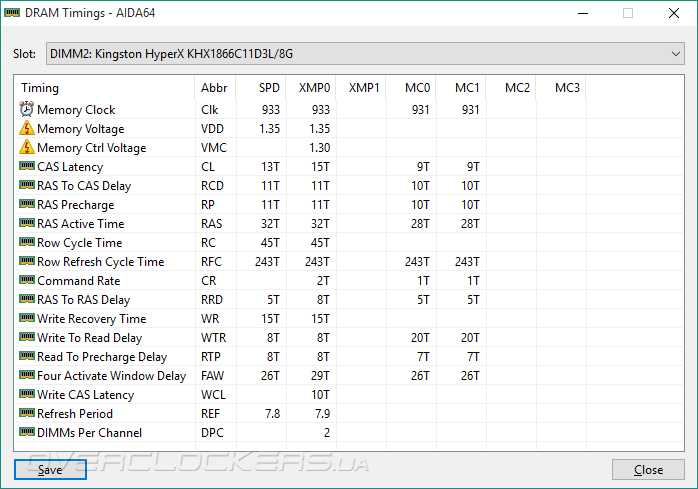Click the memory chip icon for CAS Latency

click(26, 167)
